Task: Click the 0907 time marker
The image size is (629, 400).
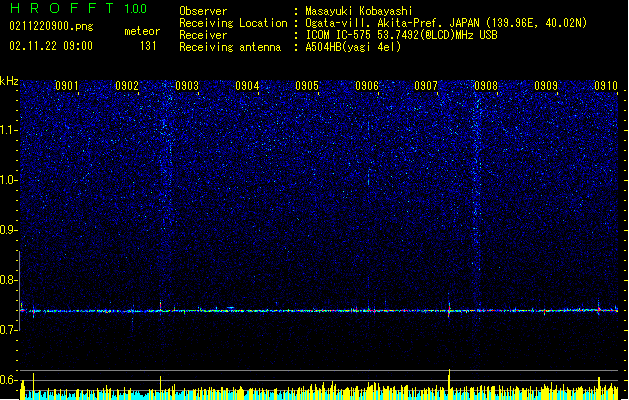Action: click(x=426, y=85)
